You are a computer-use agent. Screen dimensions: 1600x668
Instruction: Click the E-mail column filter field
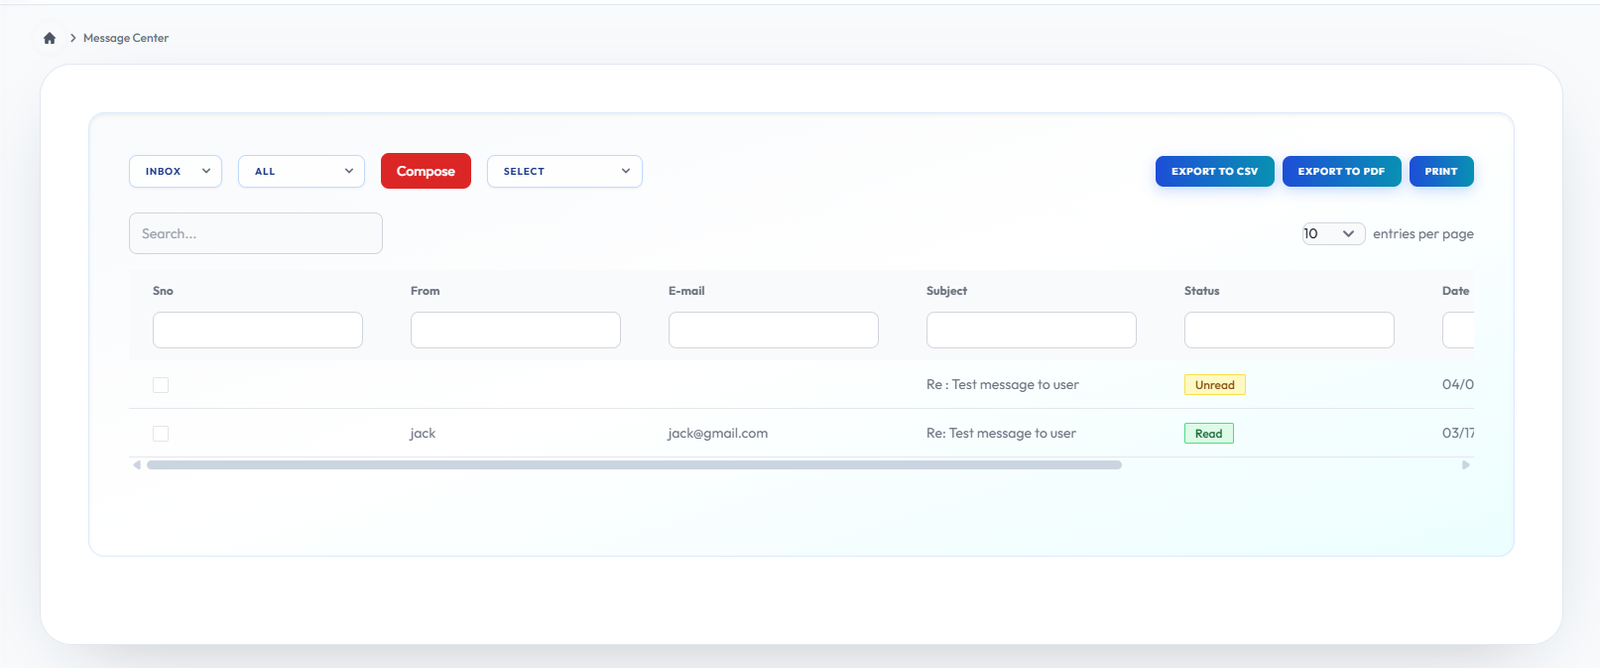coord(774,330)
